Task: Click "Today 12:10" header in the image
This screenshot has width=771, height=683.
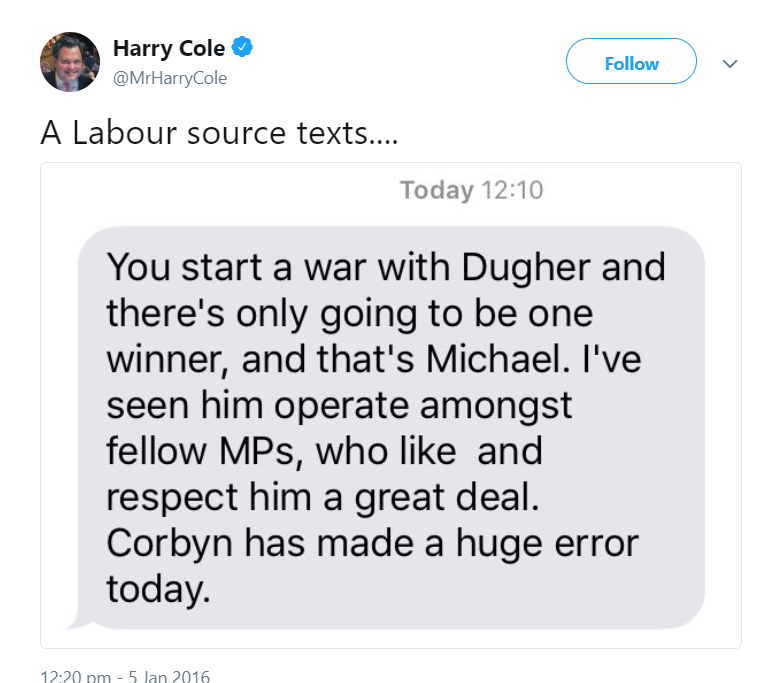Action: (x=471, y=190)
